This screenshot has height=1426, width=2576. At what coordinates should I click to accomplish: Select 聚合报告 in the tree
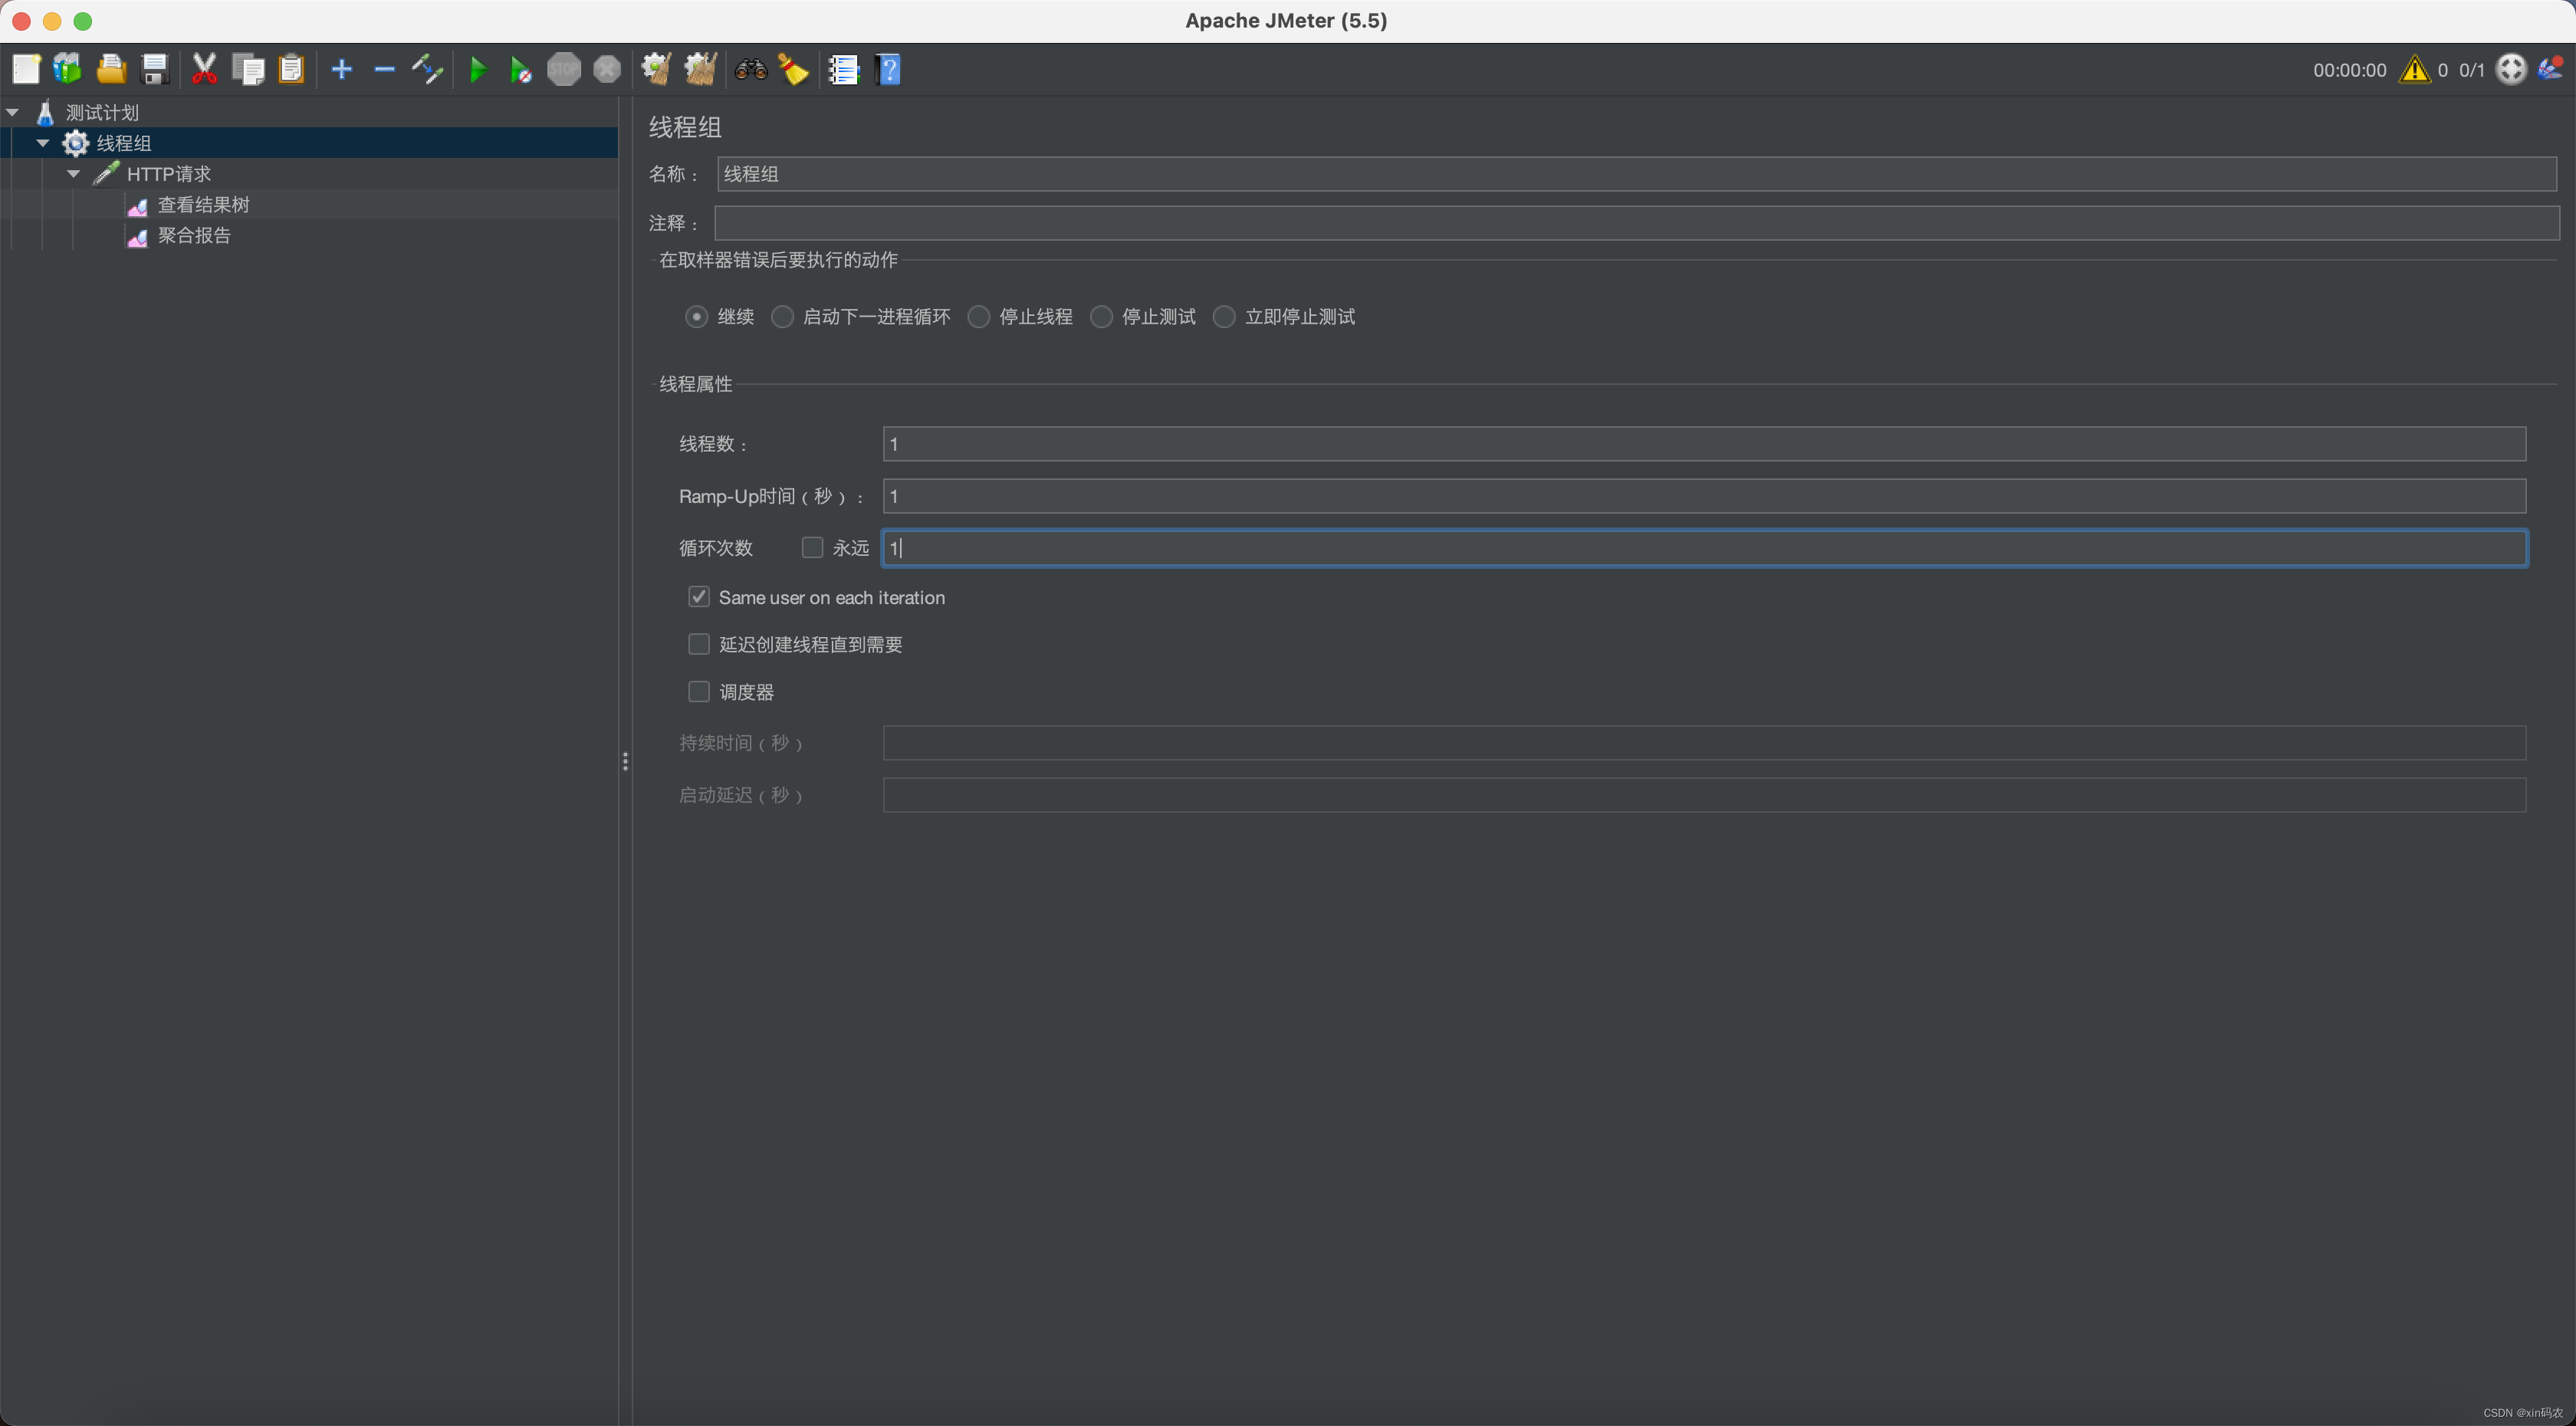[197, 236]
